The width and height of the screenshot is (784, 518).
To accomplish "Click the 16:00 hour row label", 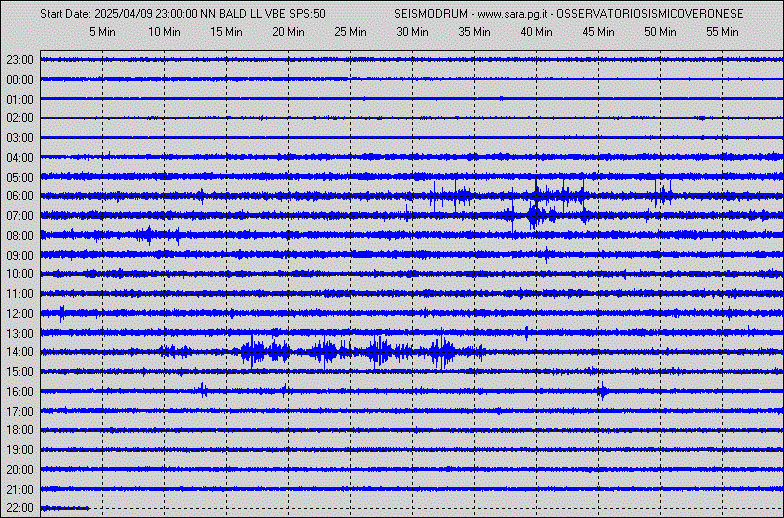I will pos(20,392).
